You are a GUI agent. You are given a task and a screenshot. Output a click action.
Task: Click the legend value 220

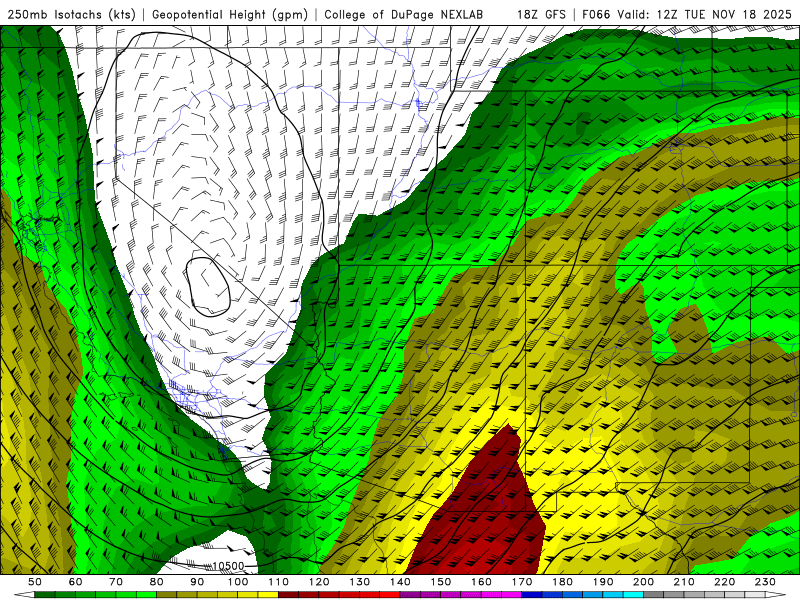pyautogui.click(x=724, y=582)
